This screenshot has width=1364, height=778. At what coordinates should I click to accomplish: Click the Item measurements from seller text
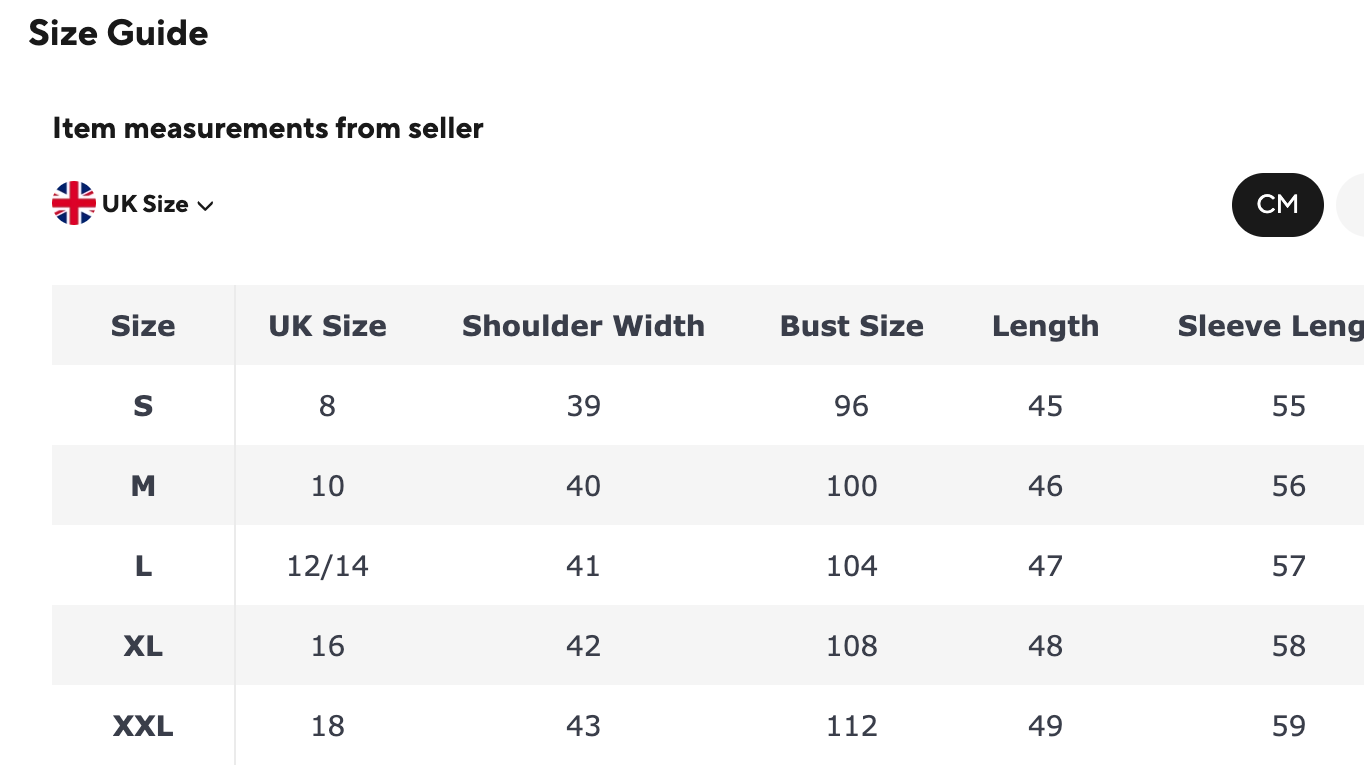click(268, 128)
